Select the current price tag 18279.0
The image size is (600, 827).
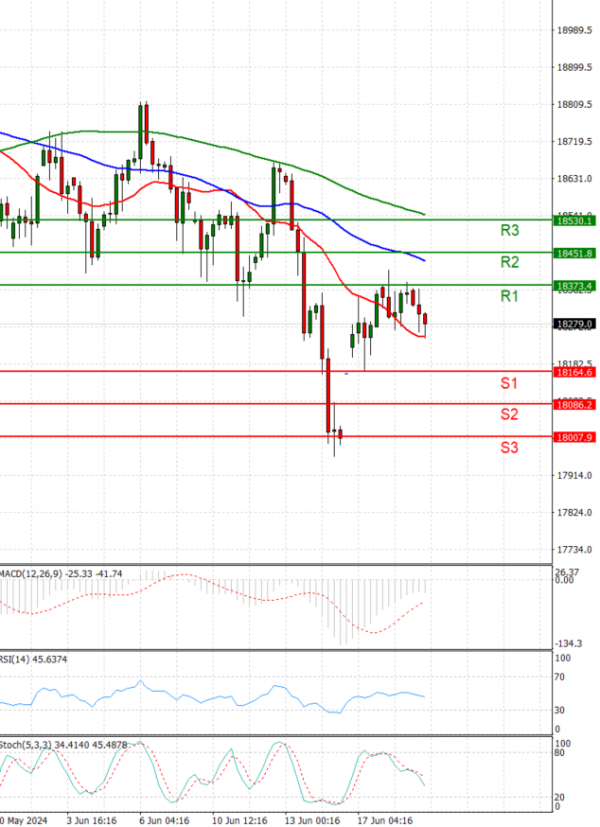(x=574, y=324)
